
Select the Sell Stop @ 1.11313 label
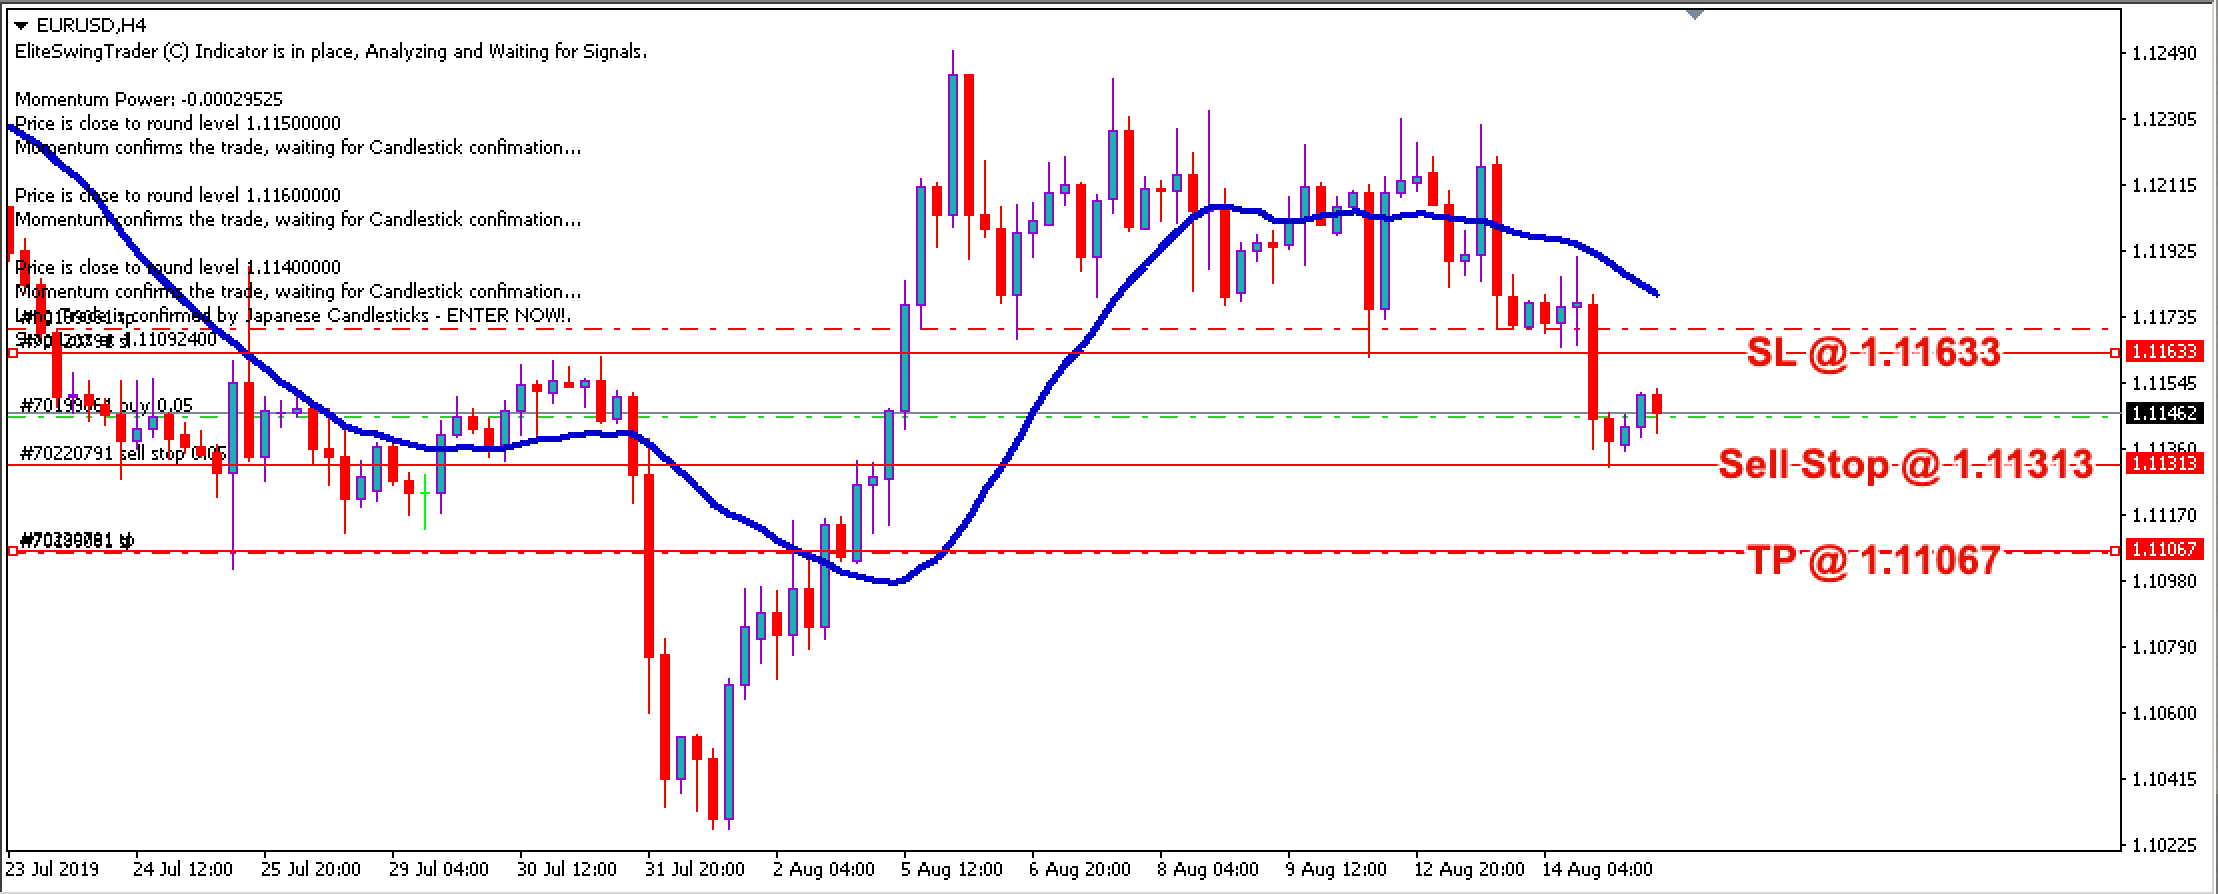[1905, 464]
